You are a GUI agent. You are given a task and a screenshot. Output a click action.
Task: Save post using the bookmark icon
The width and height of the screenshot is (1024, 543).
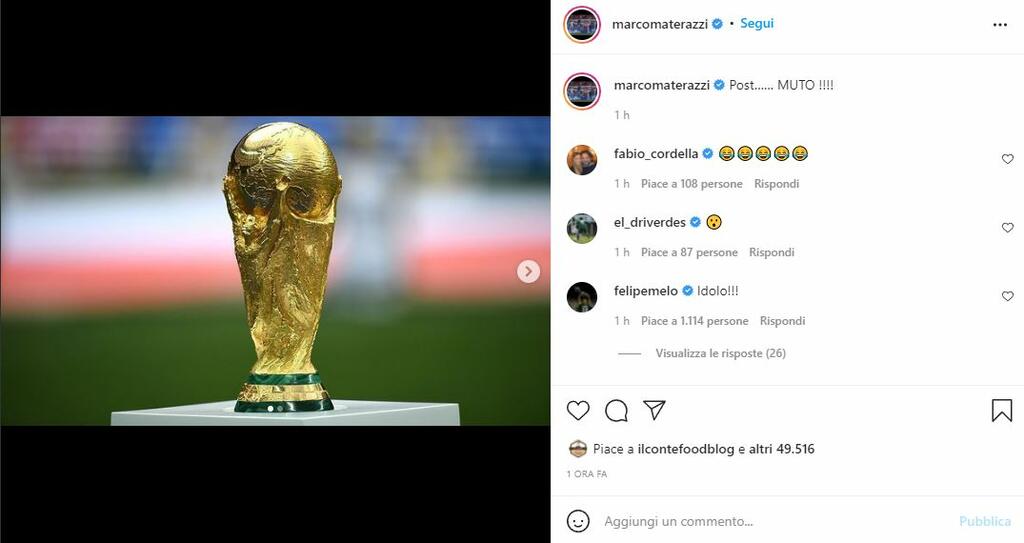pos(1001,410)
